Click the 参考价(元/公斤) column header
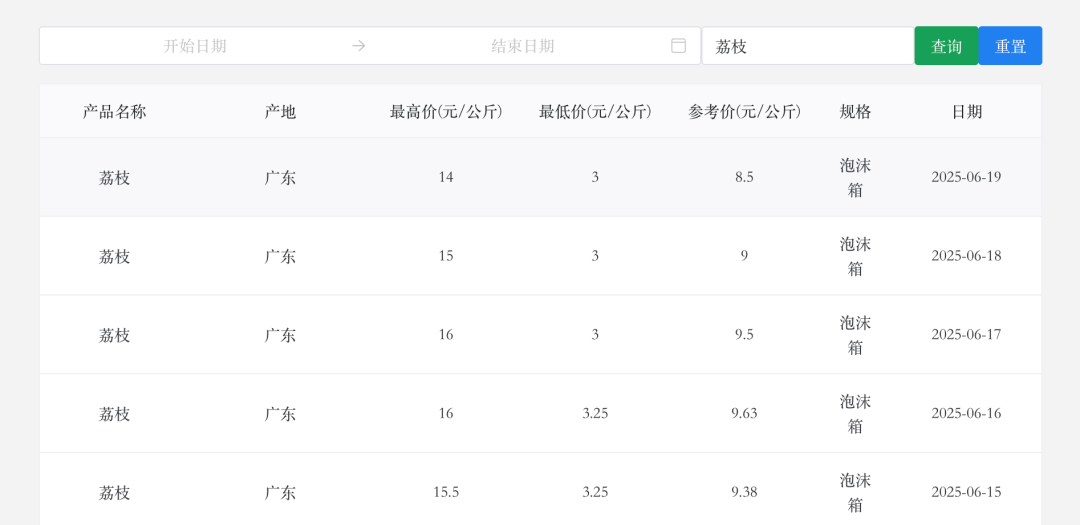Viewport: 1080px width, 525px height. pyautogui.click(x=744, y=112)
